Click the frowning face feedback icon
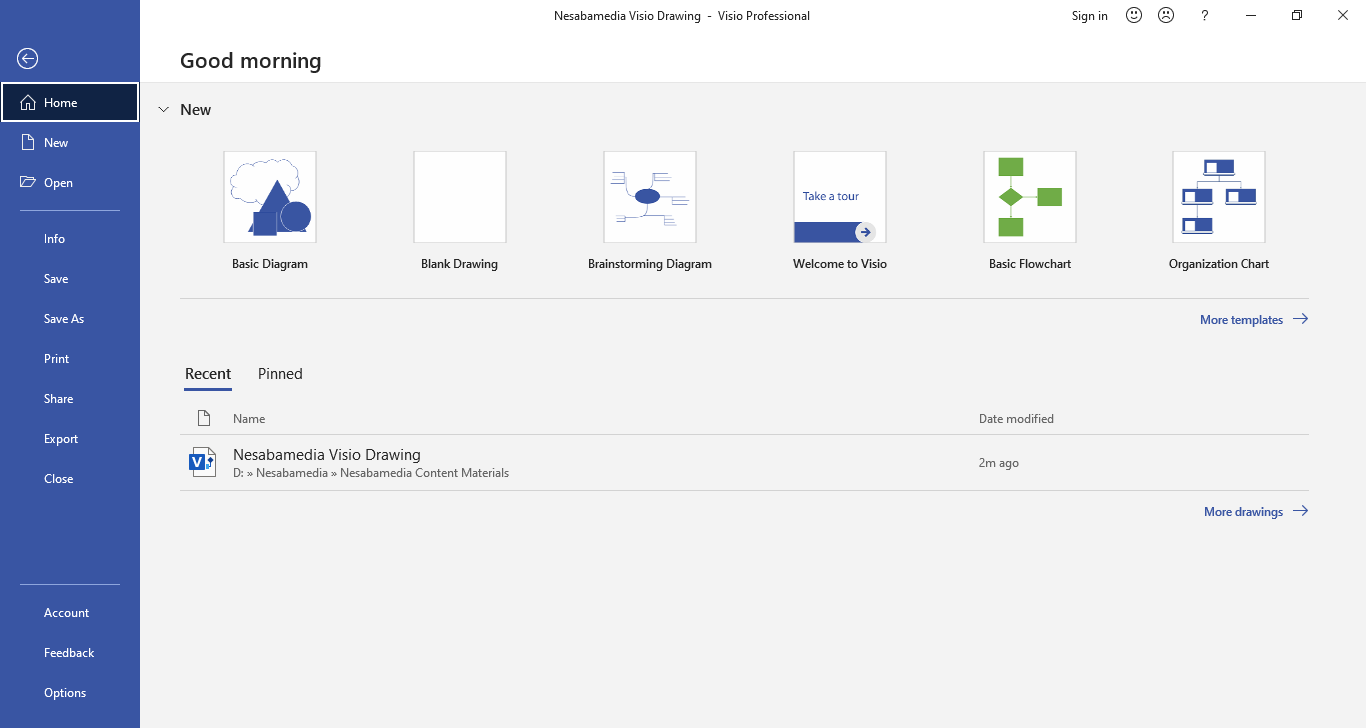The image size is (1366, 728). pyautogui.click(x=1165, y=16)
